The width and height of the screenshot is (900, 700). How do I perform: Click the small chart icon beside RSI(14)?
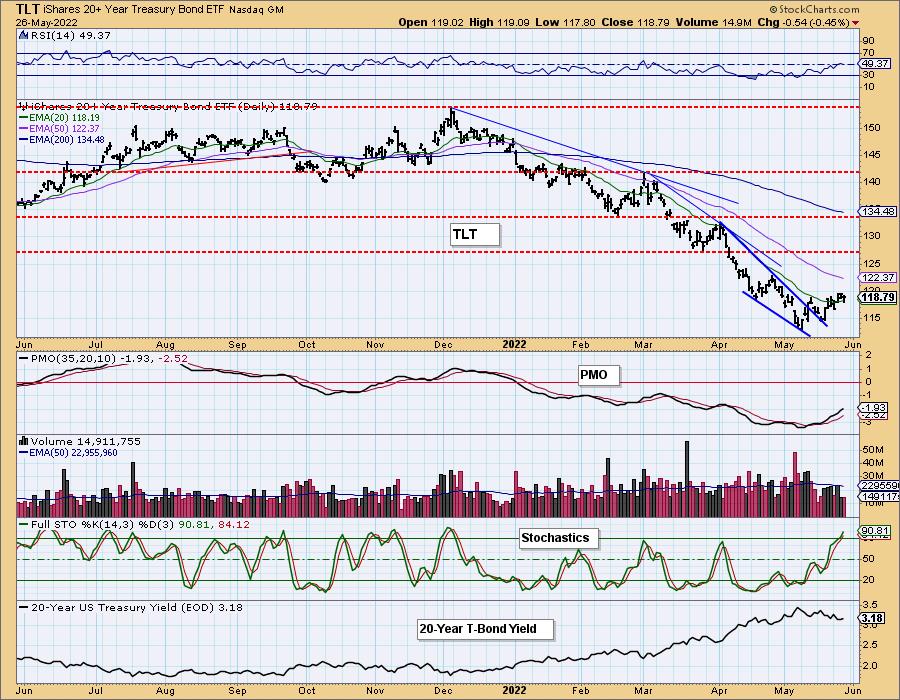coord(23,35)
